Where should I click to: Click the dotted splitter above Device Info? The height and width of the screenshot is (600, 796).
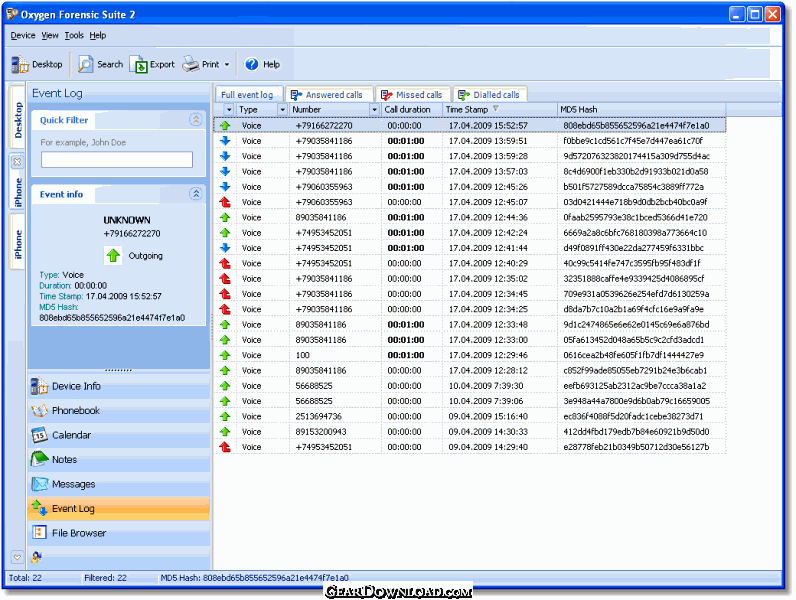118,371
